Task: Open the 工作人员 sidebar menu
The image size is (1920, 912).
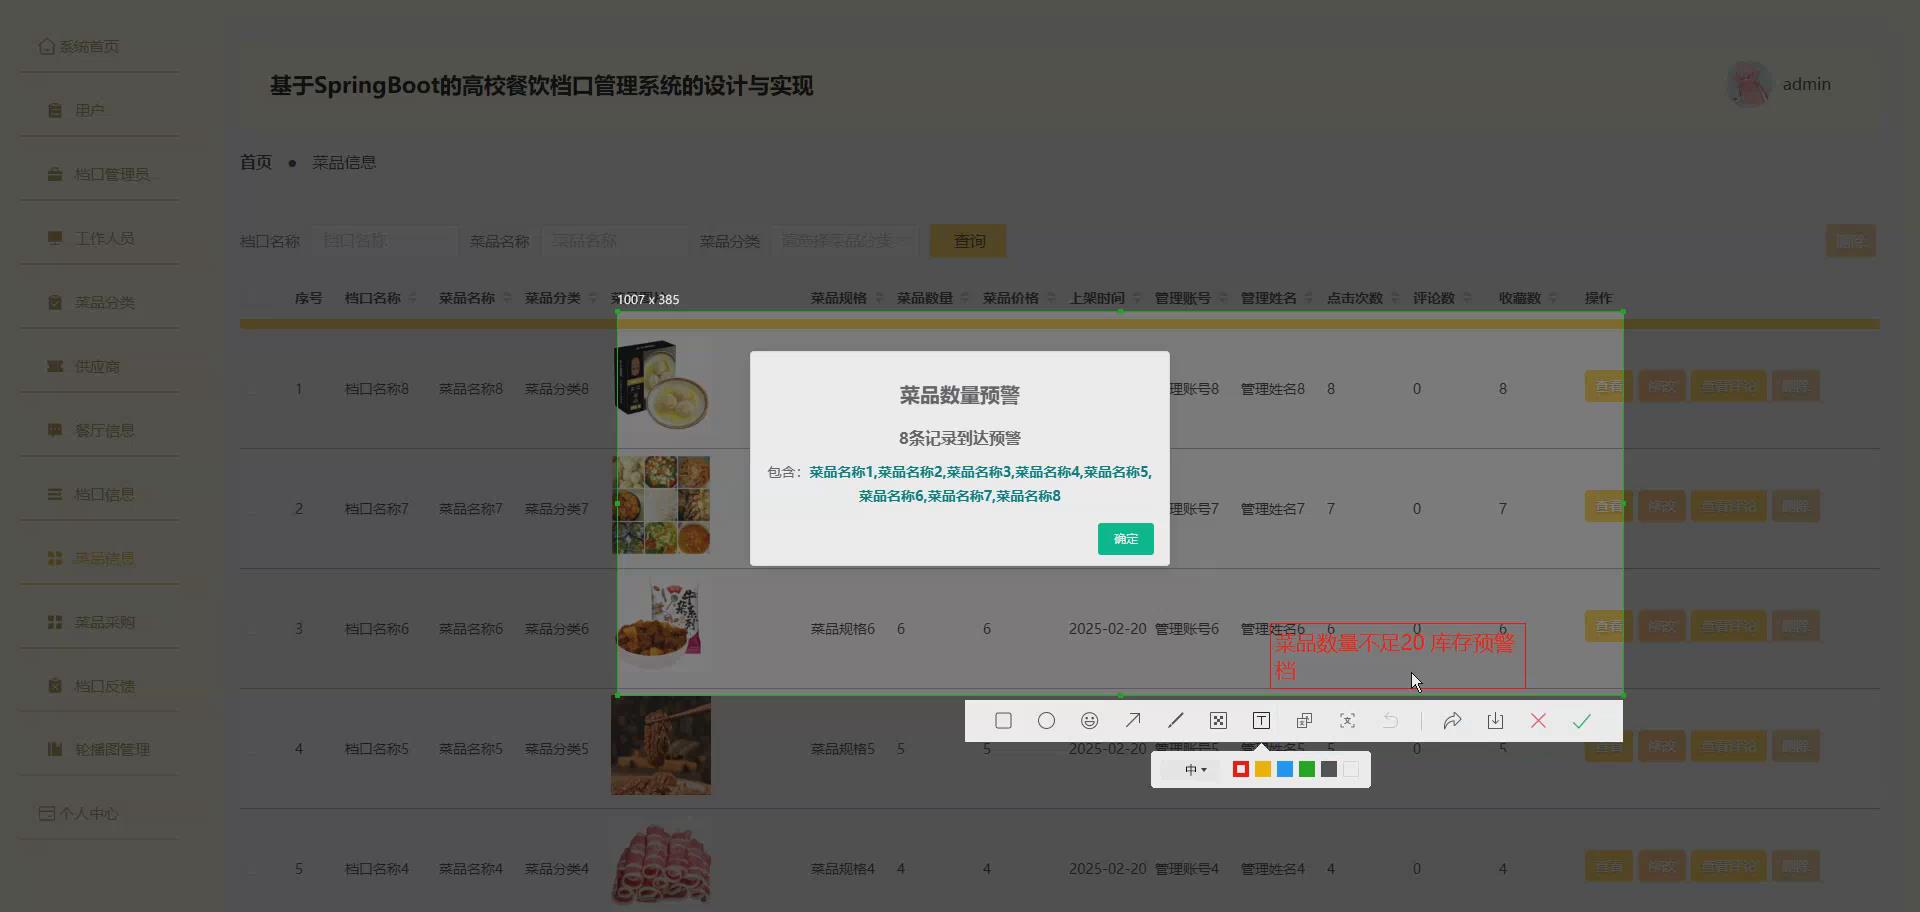Action: [100, 238]
